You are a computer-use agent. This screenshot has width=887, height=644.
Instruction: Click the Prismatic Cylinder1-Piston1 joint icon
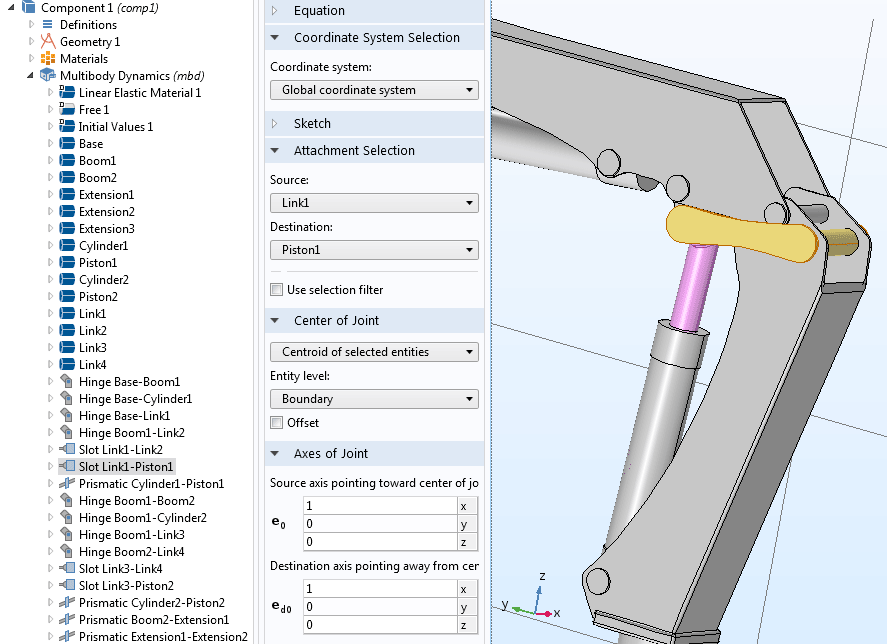click(67, 484)
